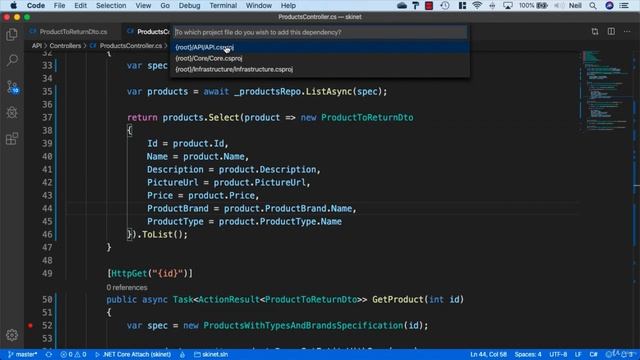Viewport: 640px width, 360px height.
Task: Click the AirPlay display icon in menu bar
Action: [x=508, y=5]
